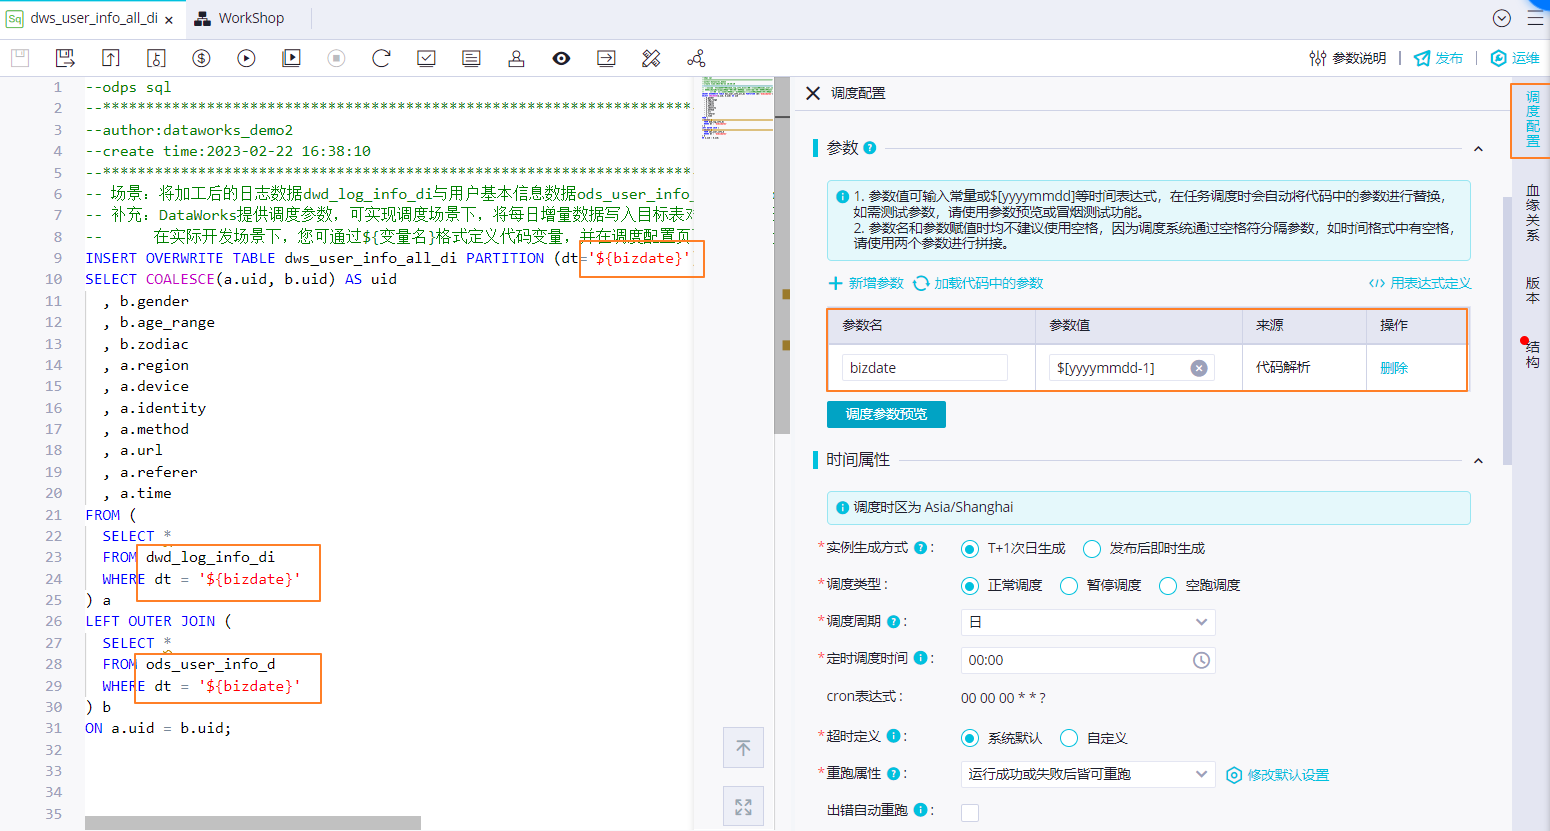
Task: Open the 调度周期 dropdown showing 日
Action: 1088,622
